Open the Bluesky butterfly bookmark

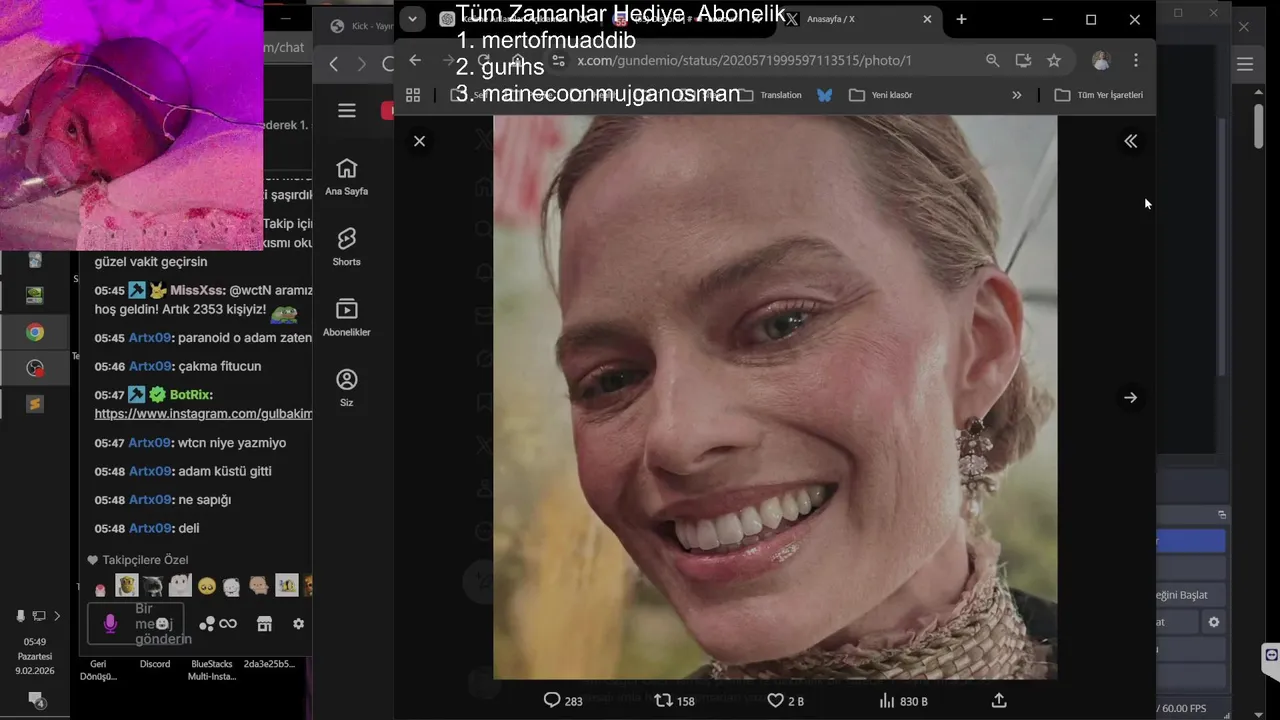pos(825,95)
